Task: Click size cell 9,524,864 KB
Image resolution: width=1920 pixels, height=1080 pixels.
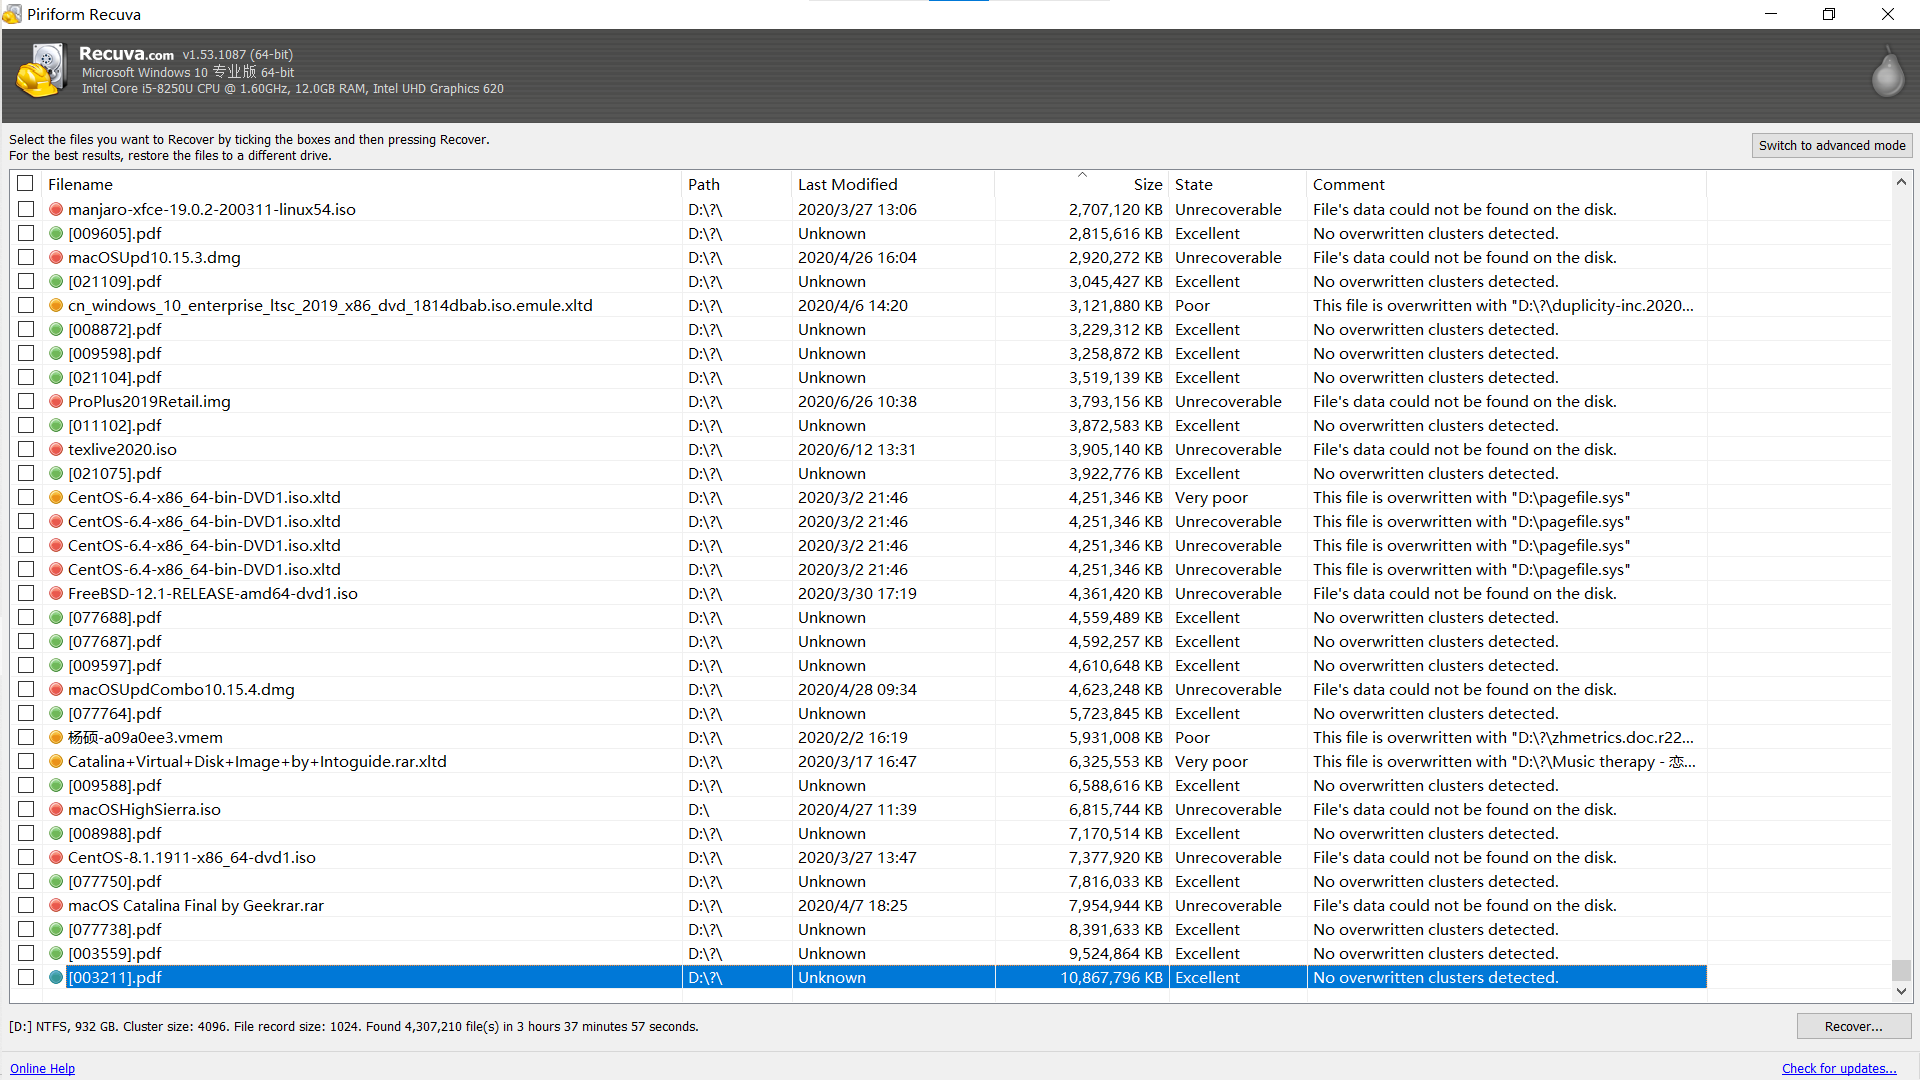Action: click(1115, 953)
